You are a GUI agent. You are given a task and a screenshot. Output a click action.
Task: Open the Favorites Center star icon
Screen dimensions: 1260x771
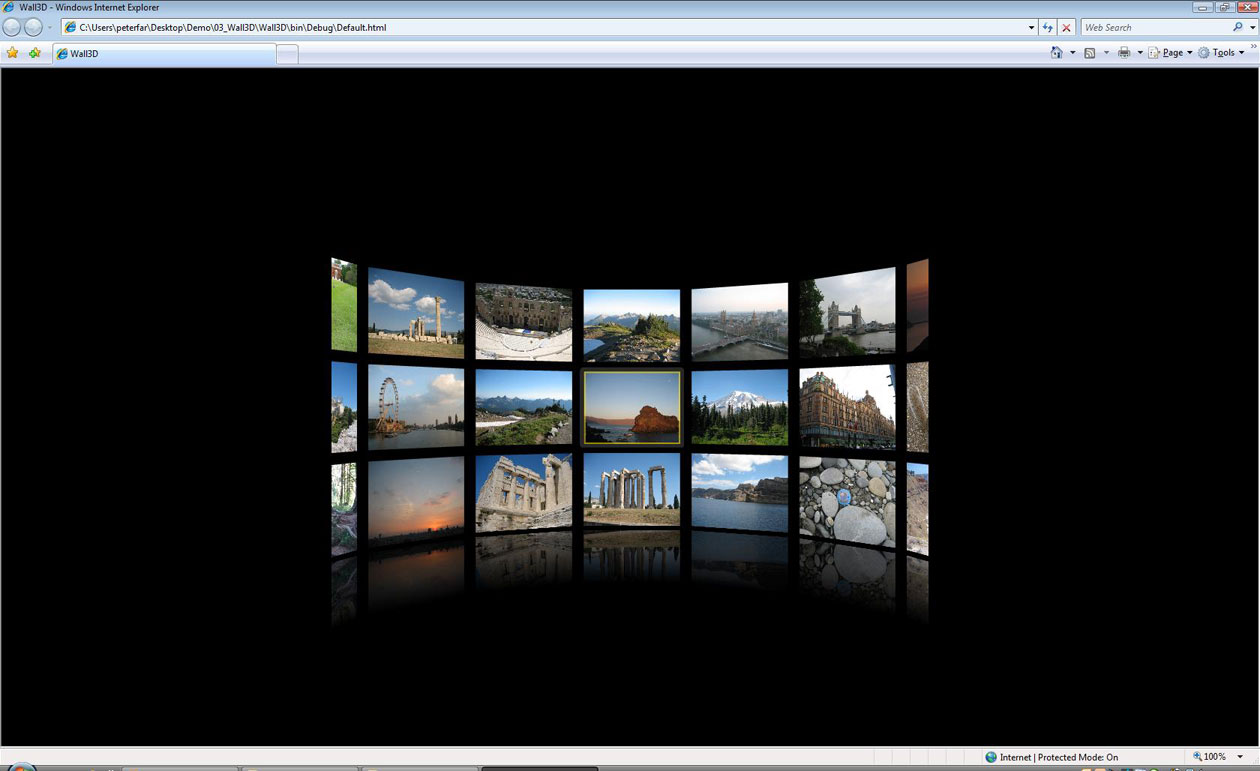12,53
